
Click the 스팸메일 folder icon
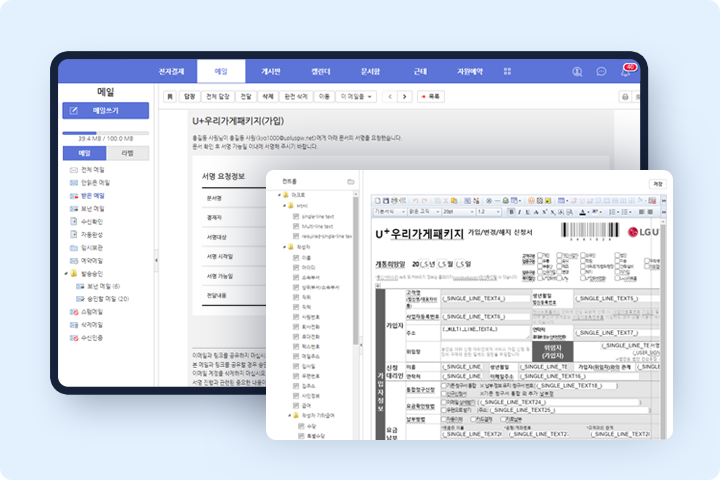coord(73,312)
